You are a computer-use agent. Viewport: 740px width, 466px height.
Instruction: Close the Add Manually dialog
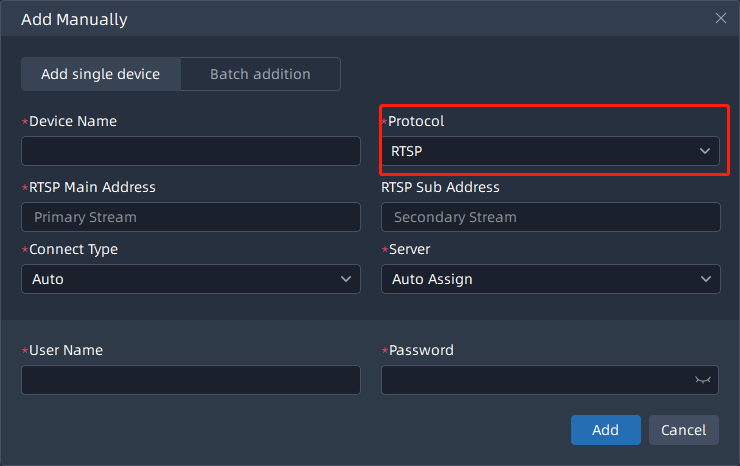click(720, 18)
